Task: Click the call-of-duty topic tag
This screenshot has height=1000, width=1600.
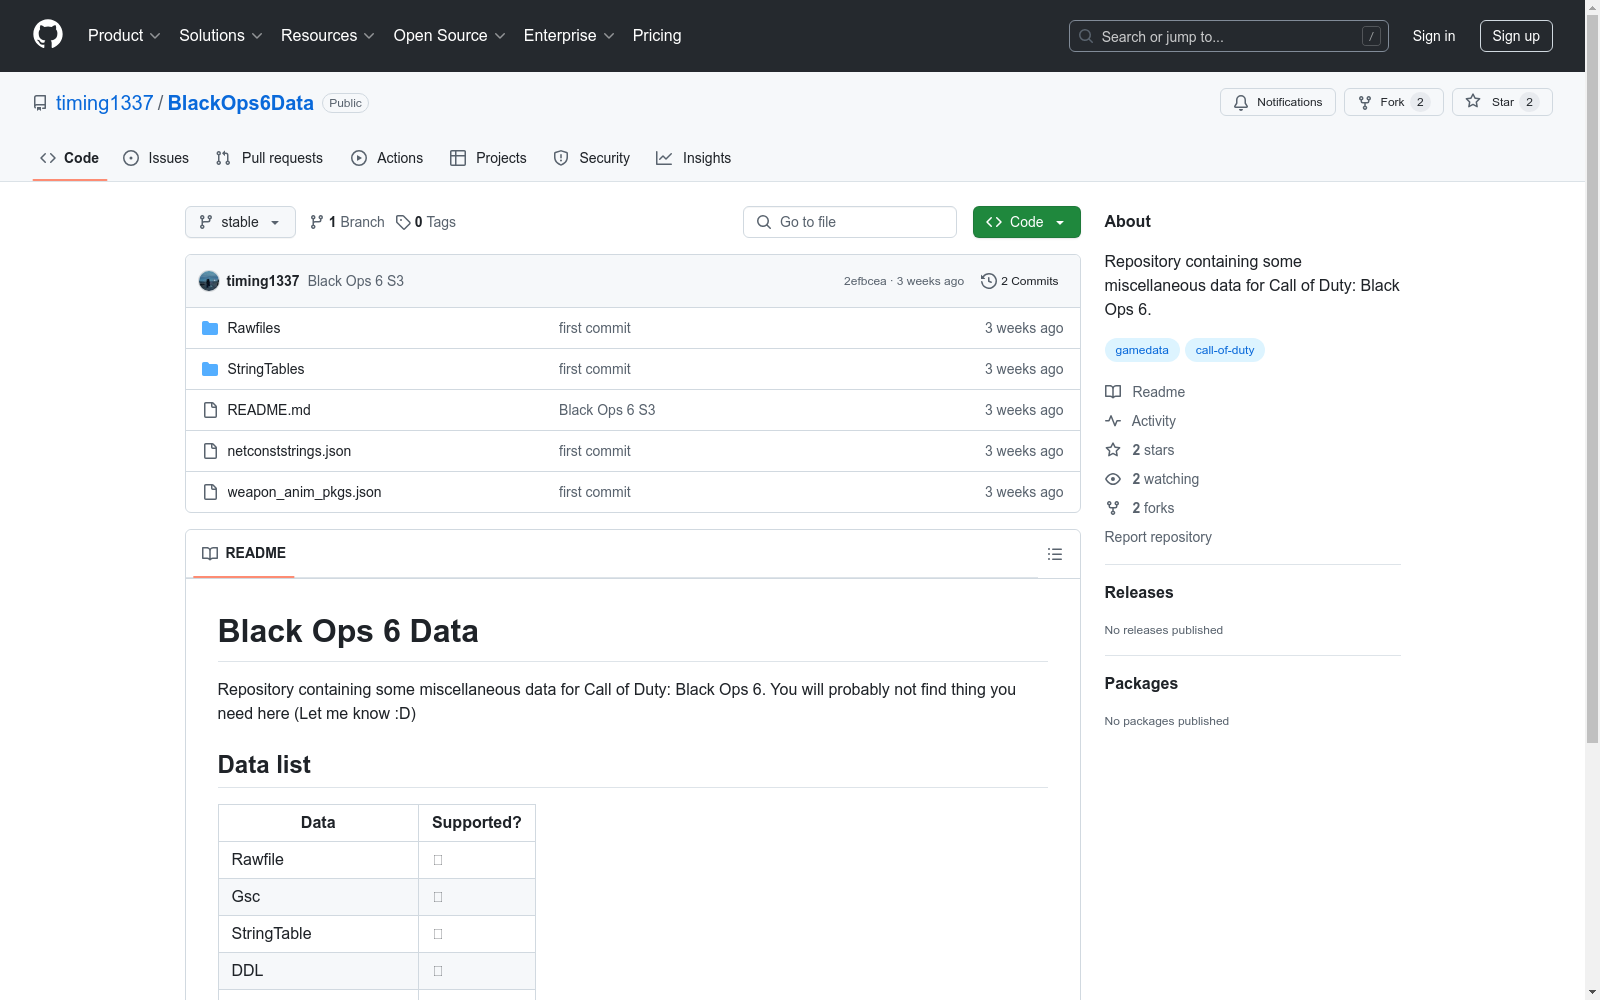Action: coord(1225,350)
